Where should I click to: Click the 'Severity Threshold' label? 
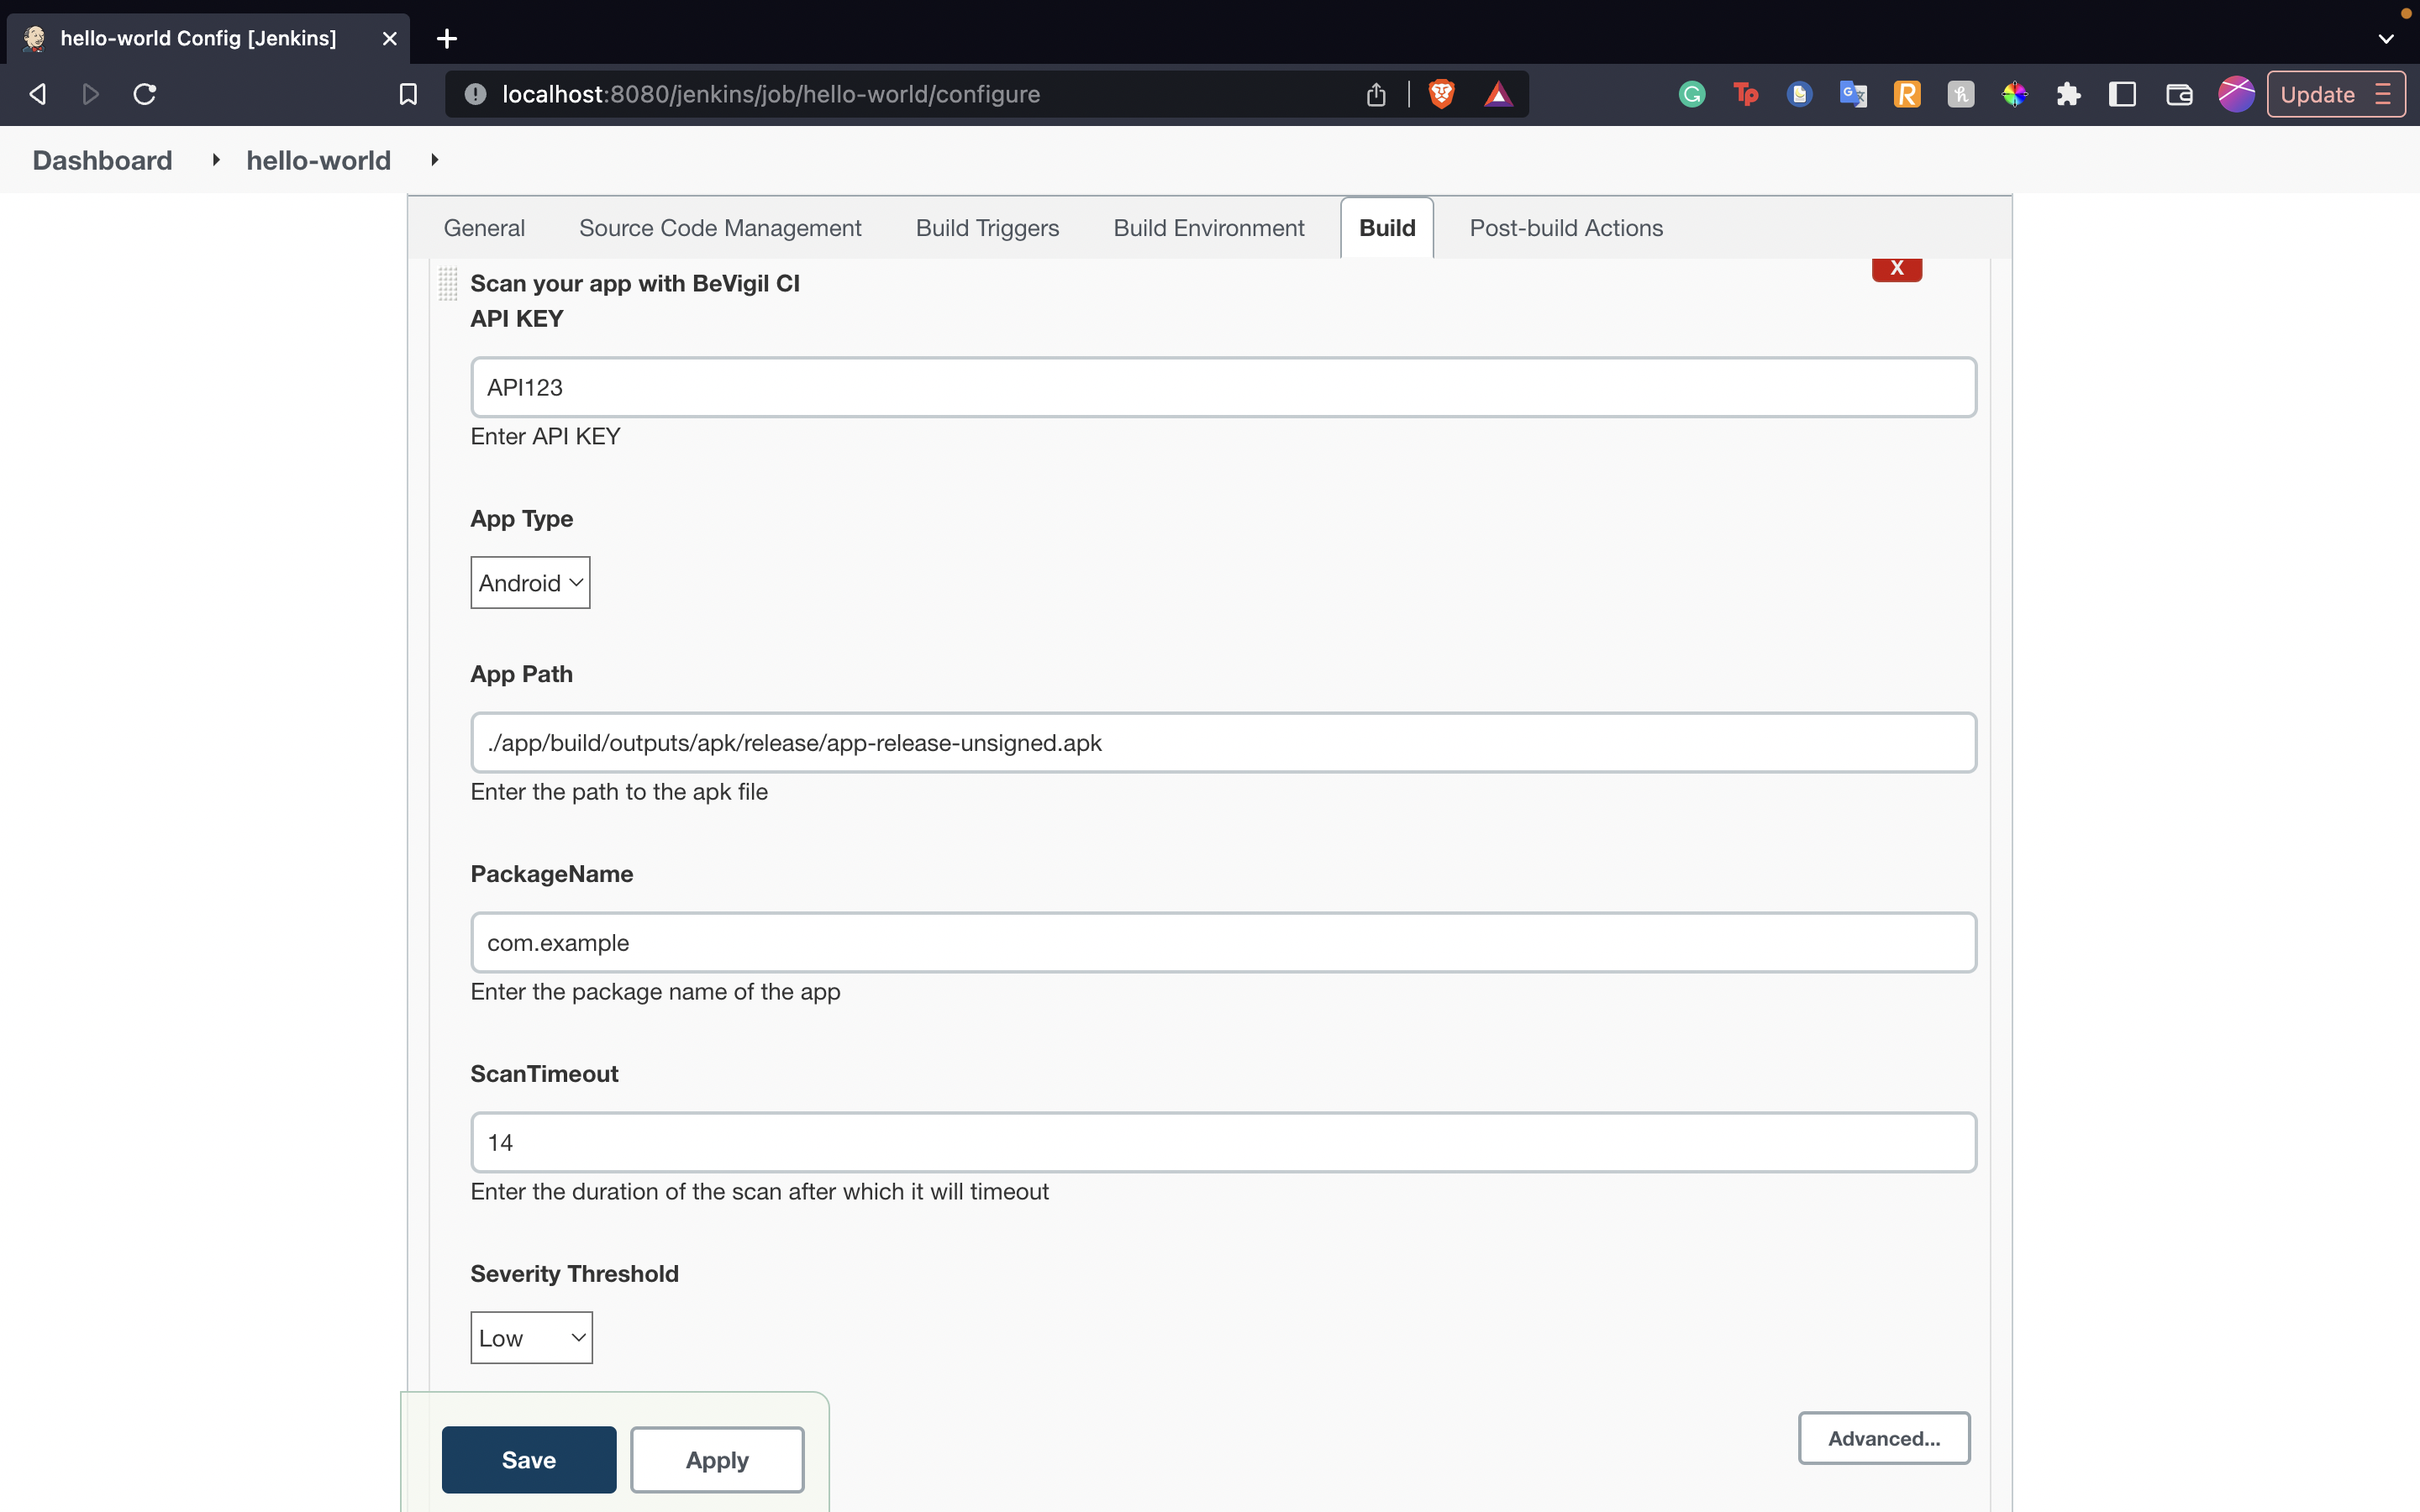click(574, 1273)
